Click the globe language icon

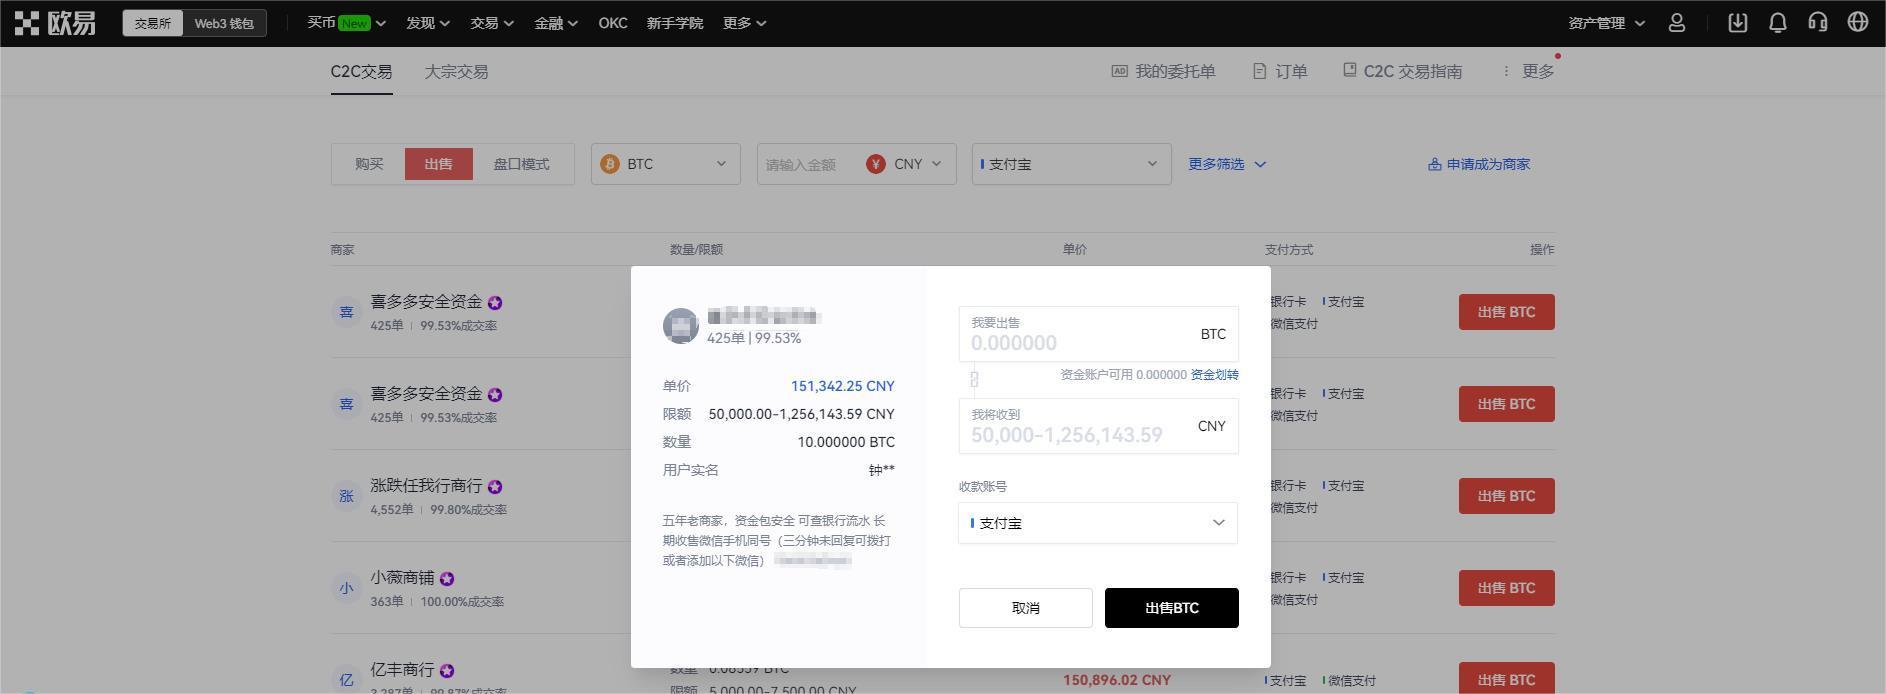pyautogui.click(x=1857, y=23)
